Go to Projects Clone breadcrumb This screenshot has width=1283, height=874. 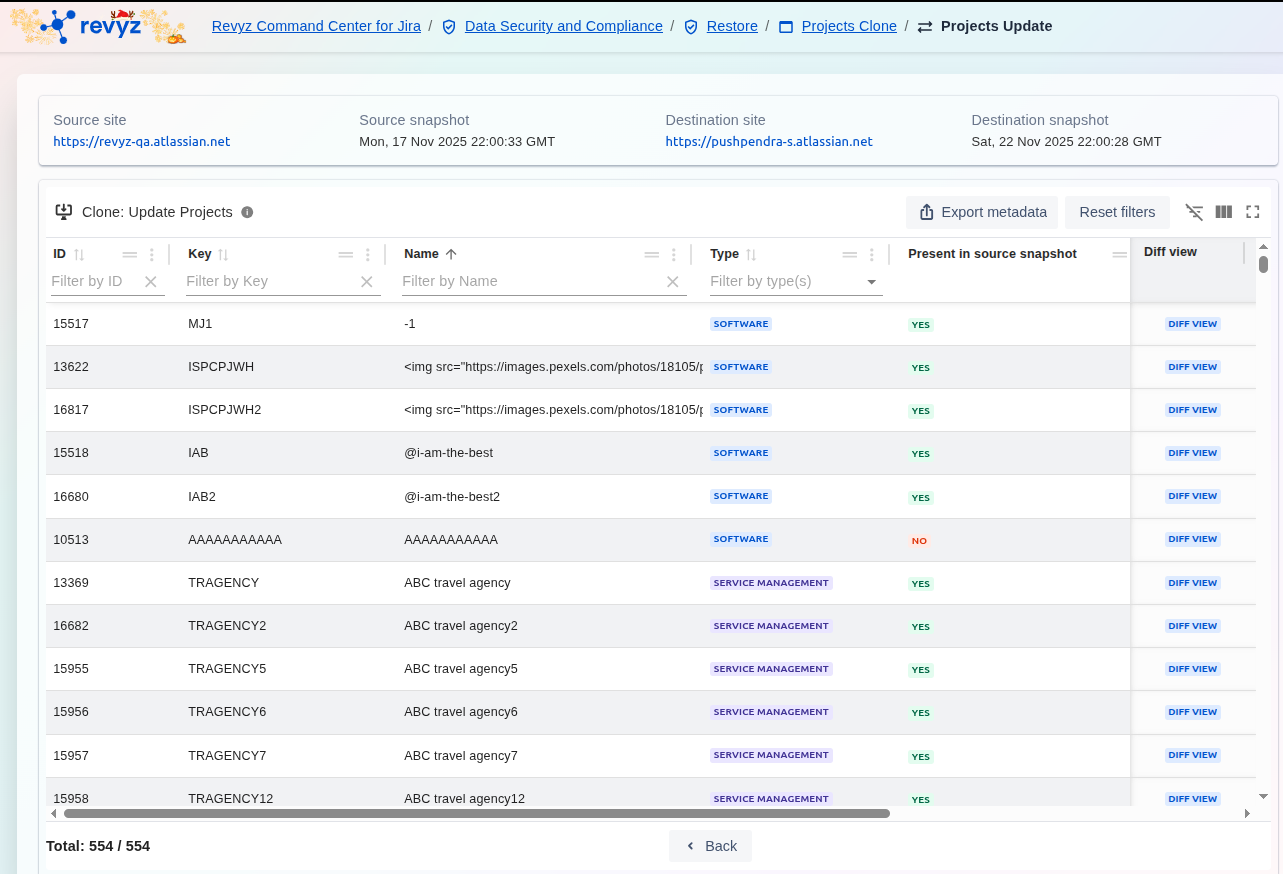848,26
